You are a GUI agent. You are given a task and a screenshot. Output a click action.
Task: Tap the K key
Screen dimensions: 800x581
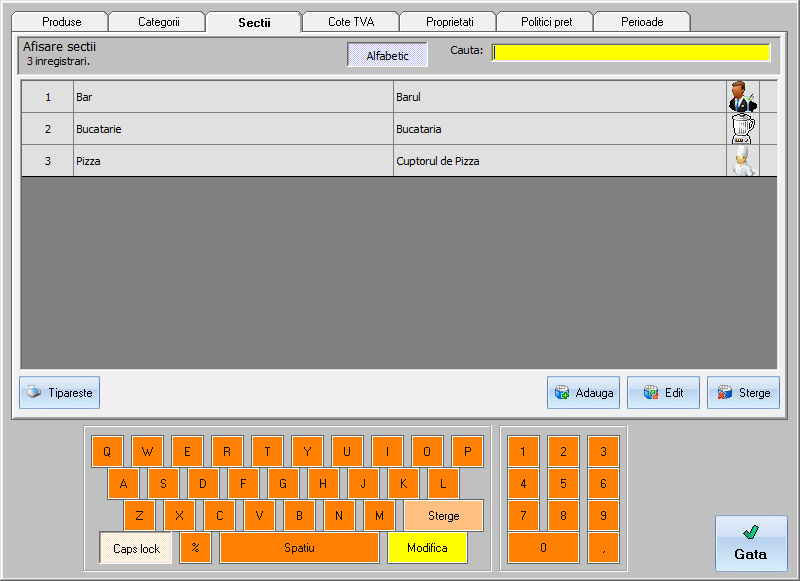(404, 484)
